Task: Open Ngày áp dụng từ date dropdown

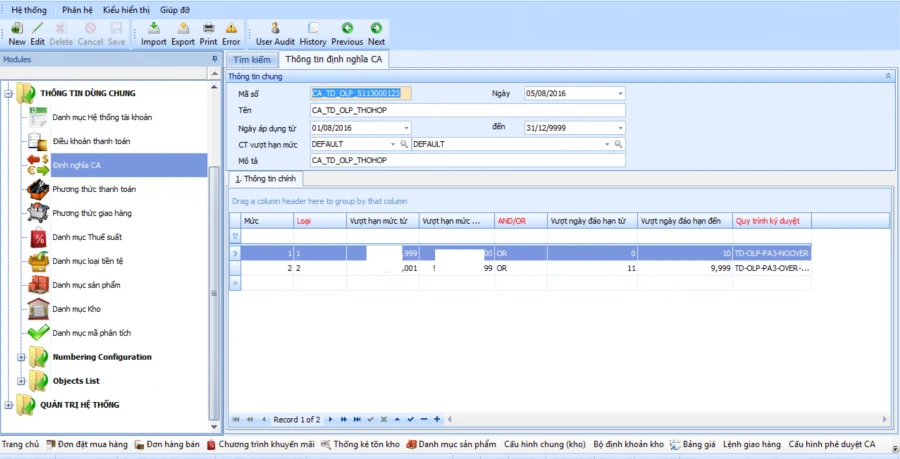Action: (406, 128)
